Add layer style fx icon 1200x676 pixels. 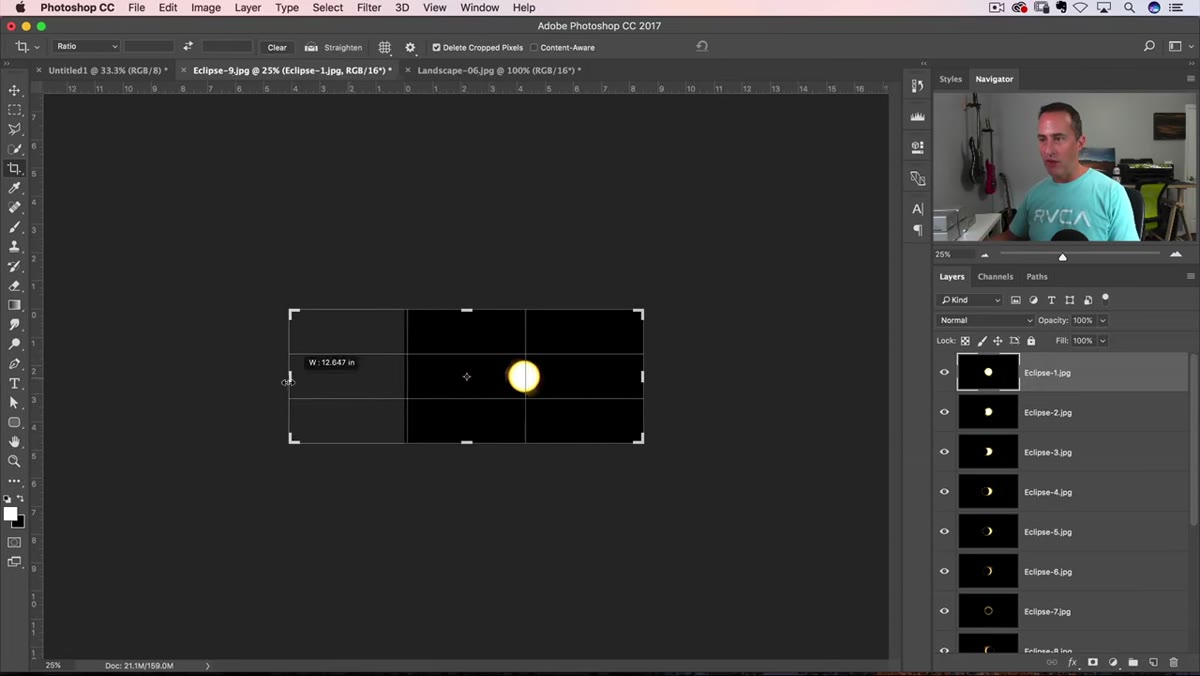point(1073,662)
